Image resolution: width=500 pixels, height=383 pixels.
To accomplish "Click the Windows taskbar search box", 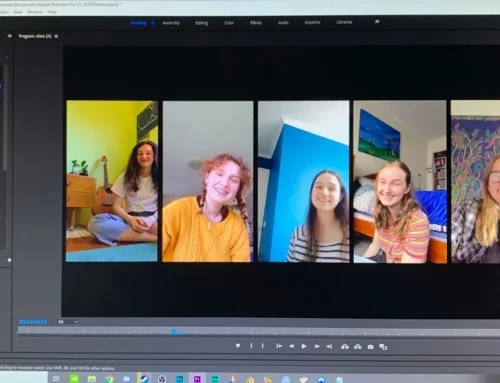I will [x=23, y=378].
